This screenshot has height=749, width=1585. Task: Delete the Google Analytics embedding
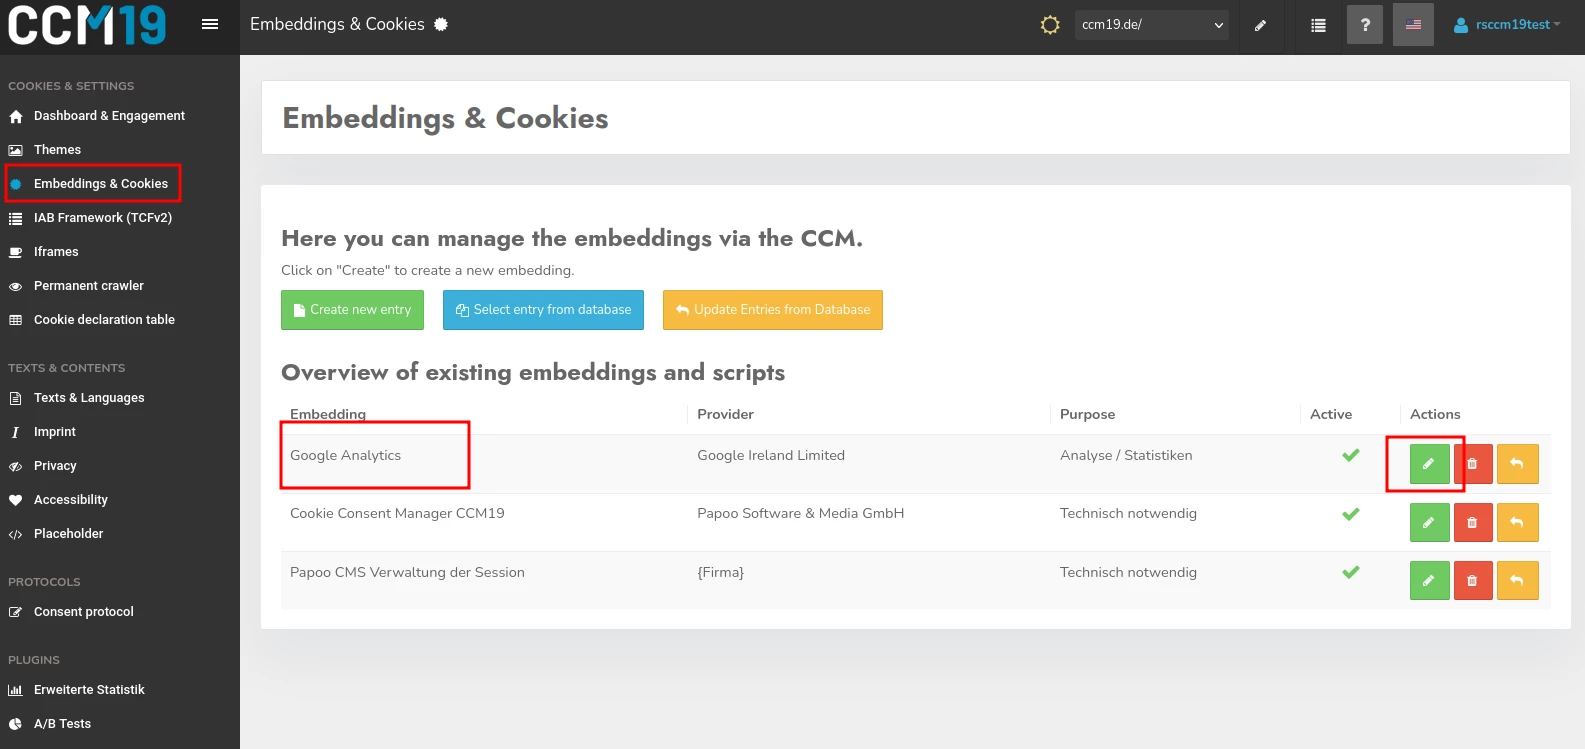1472,464
